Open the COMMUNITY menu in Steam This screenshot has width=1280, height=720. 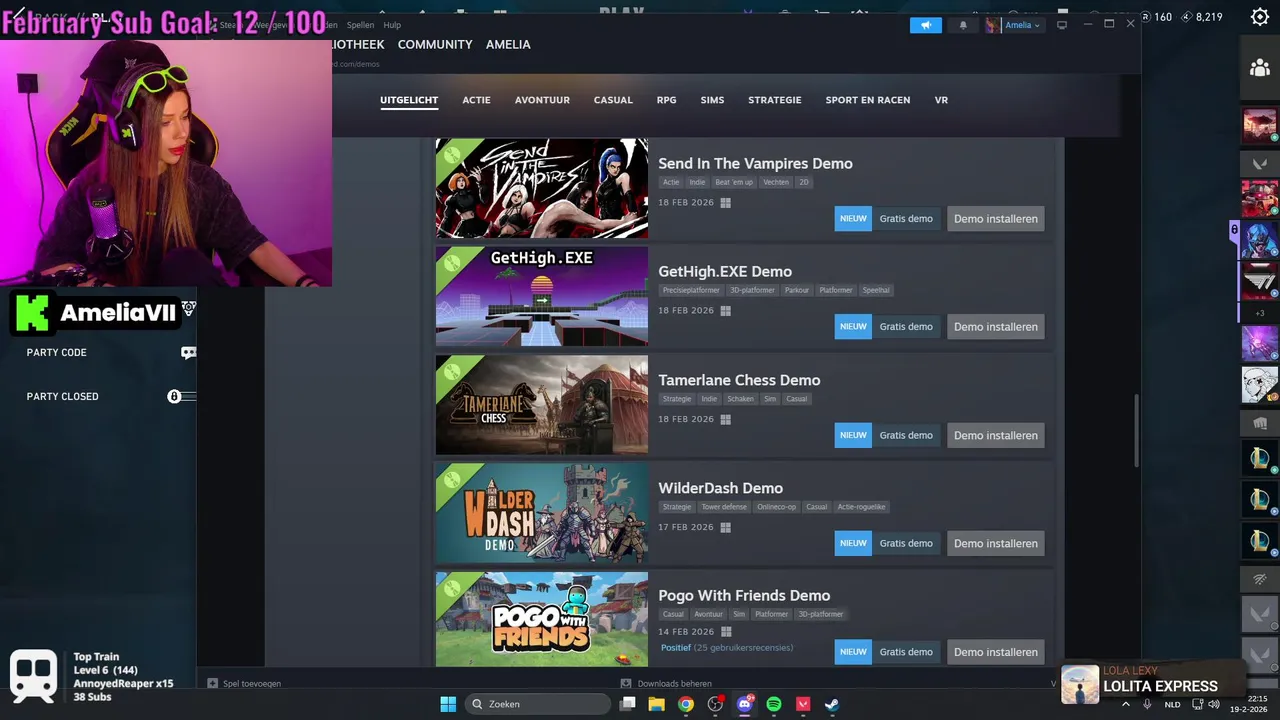[435, 44]
